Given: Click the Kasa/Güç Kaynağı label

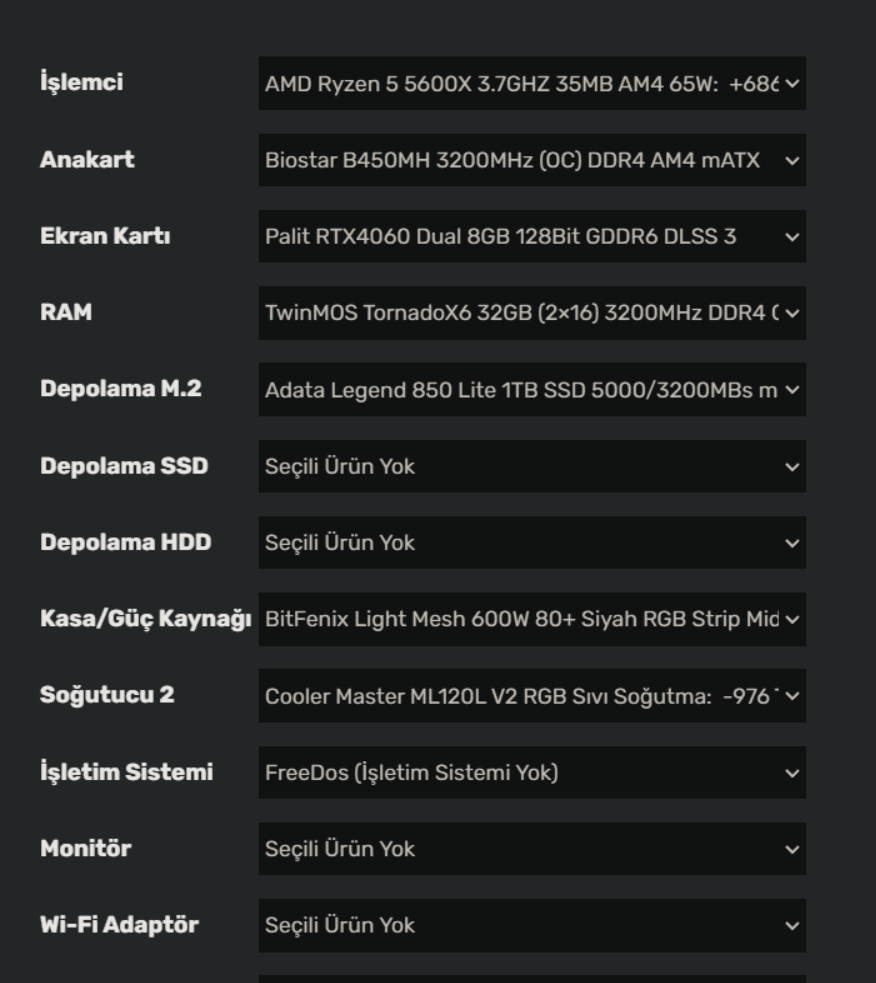Looking at the screenshot, I should tap(145, 620).
